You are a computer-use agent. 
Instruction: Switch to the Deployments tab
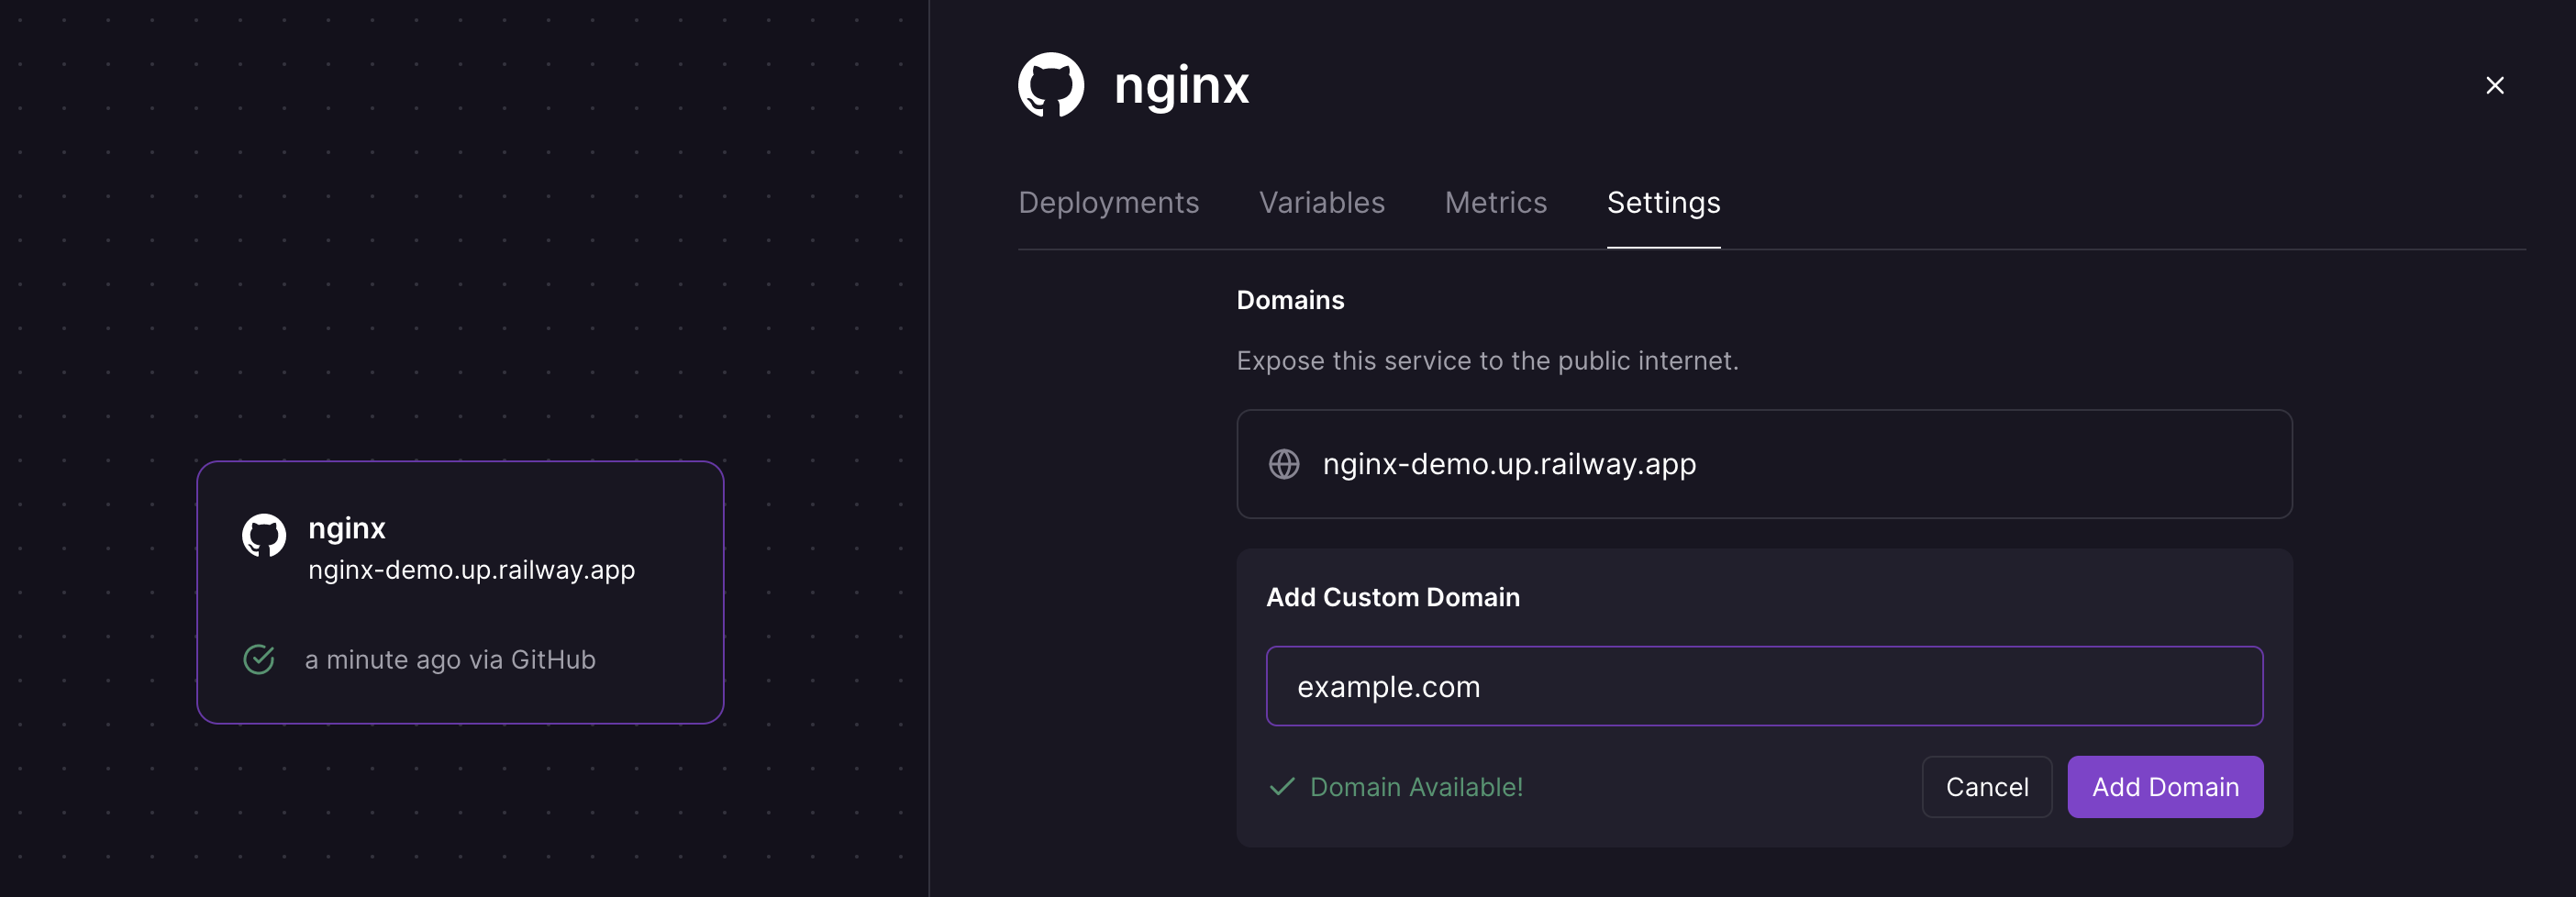click(x=1108, y=202)
